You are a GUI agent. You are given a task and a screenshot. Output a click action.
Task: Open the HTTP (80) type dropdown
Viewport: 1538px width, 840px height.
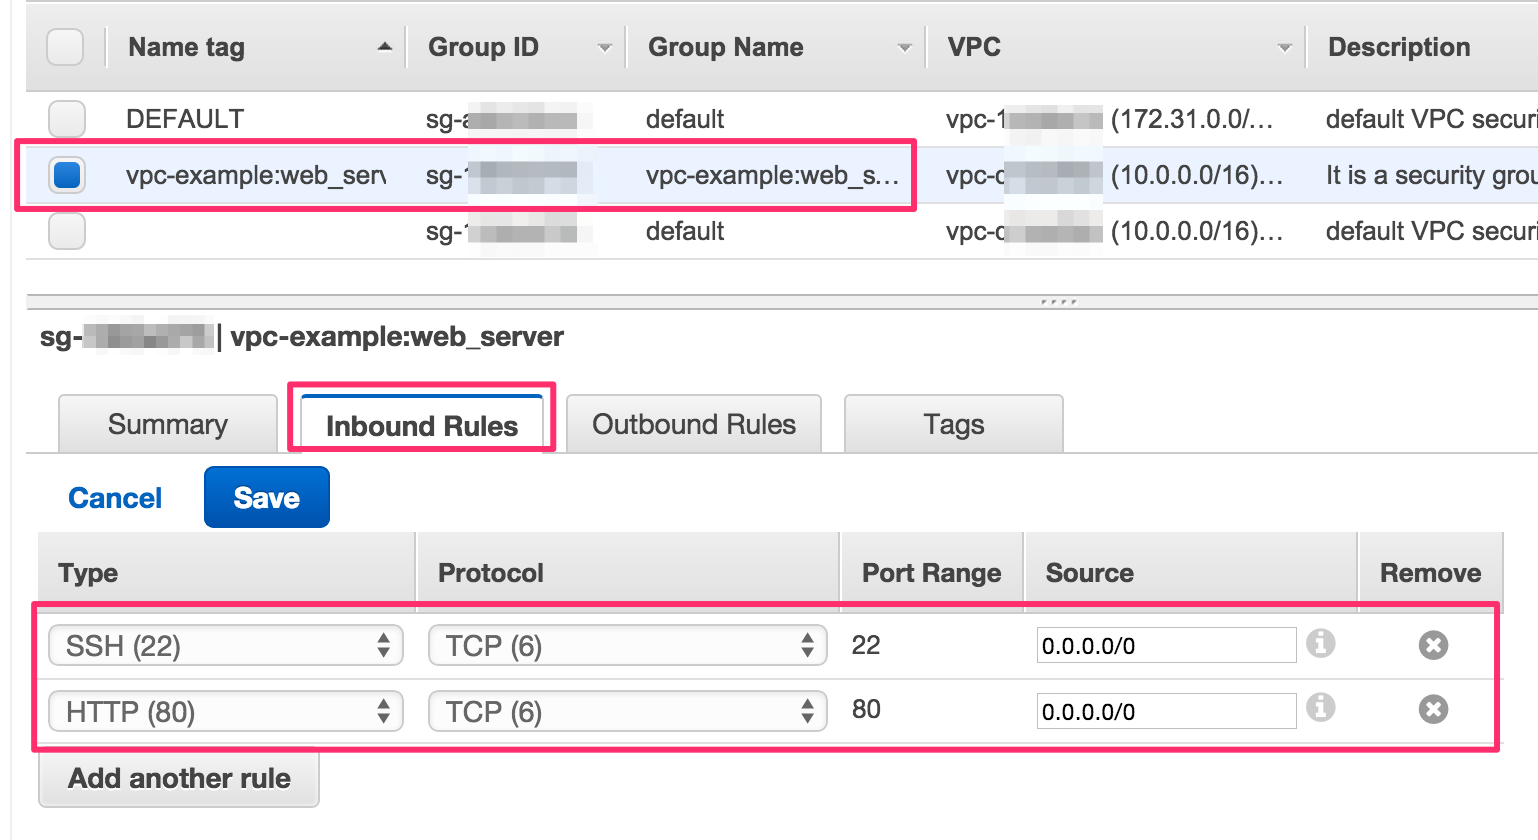pyautogui.click(x=225, y=711)
